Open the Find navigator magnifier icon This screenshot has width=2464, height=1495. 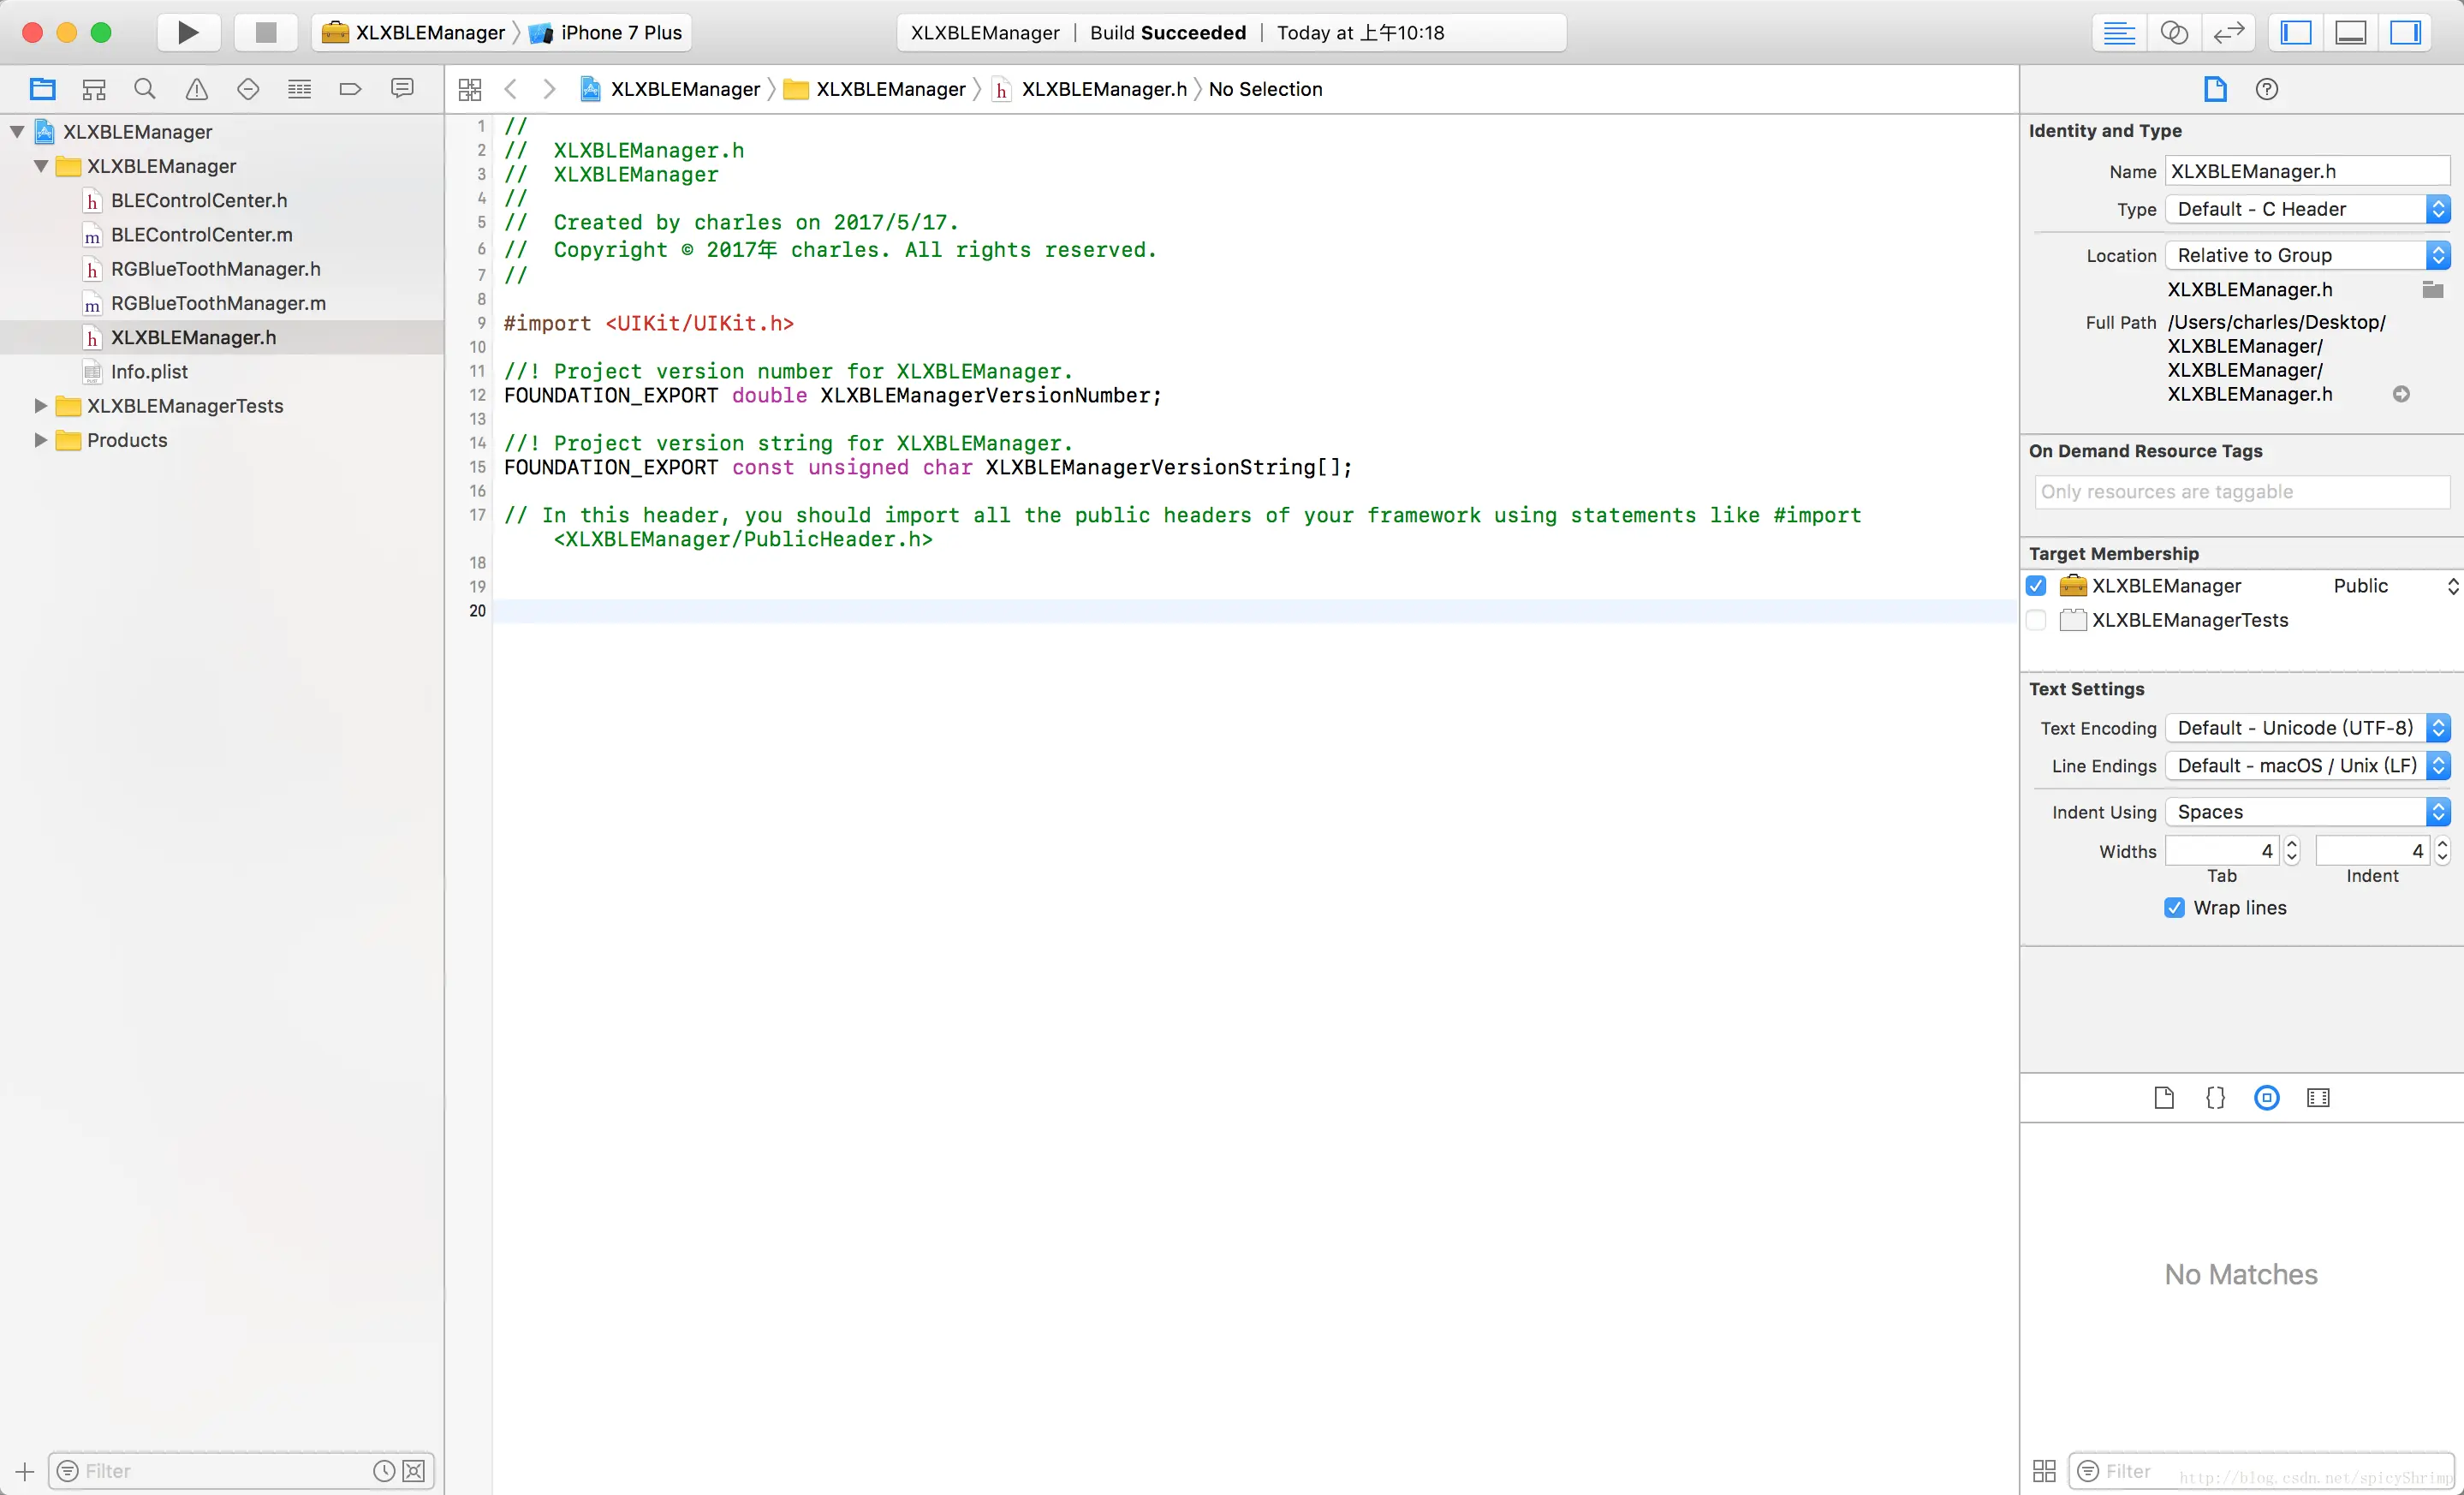click(145, 89)
